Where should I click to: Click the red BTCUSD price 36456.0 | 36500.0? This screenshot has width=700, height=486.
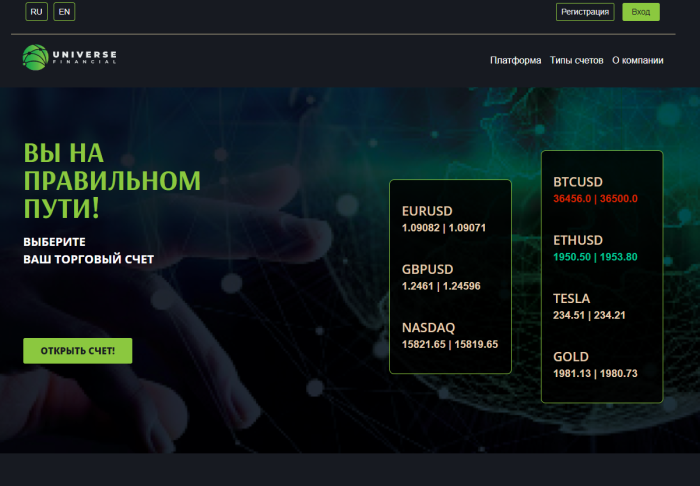pos(596,199)
